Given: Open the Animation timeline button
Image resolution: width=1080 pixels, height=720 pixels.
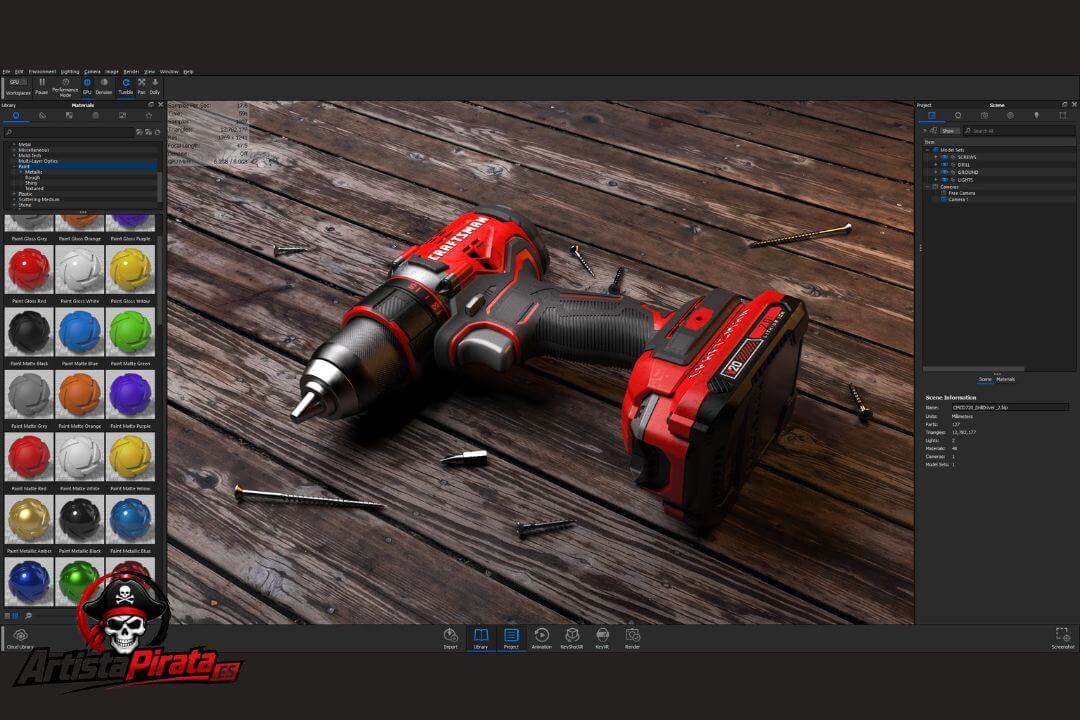Looking at the screenshot, I should 541,638.
